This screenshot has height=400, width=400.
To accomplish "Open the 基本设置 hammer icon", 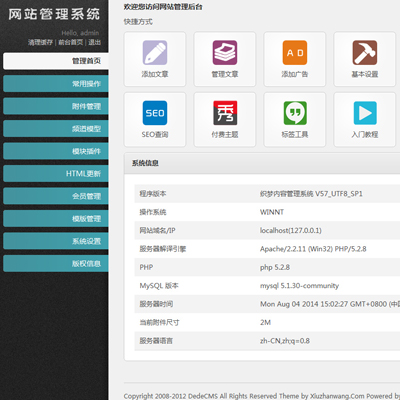I will click(365, 53).
